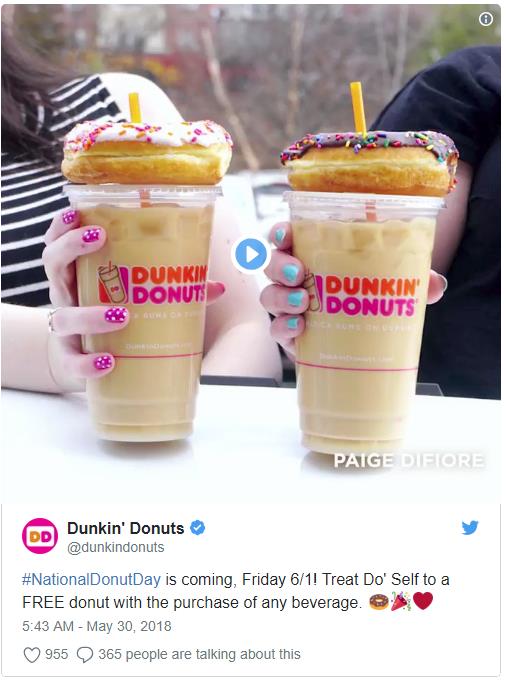Image resolution: width=506 pixels, height=681 pixels.
Task: Open the 5:43 AM - May 30, 2018 timestamp
Action: 97,626
